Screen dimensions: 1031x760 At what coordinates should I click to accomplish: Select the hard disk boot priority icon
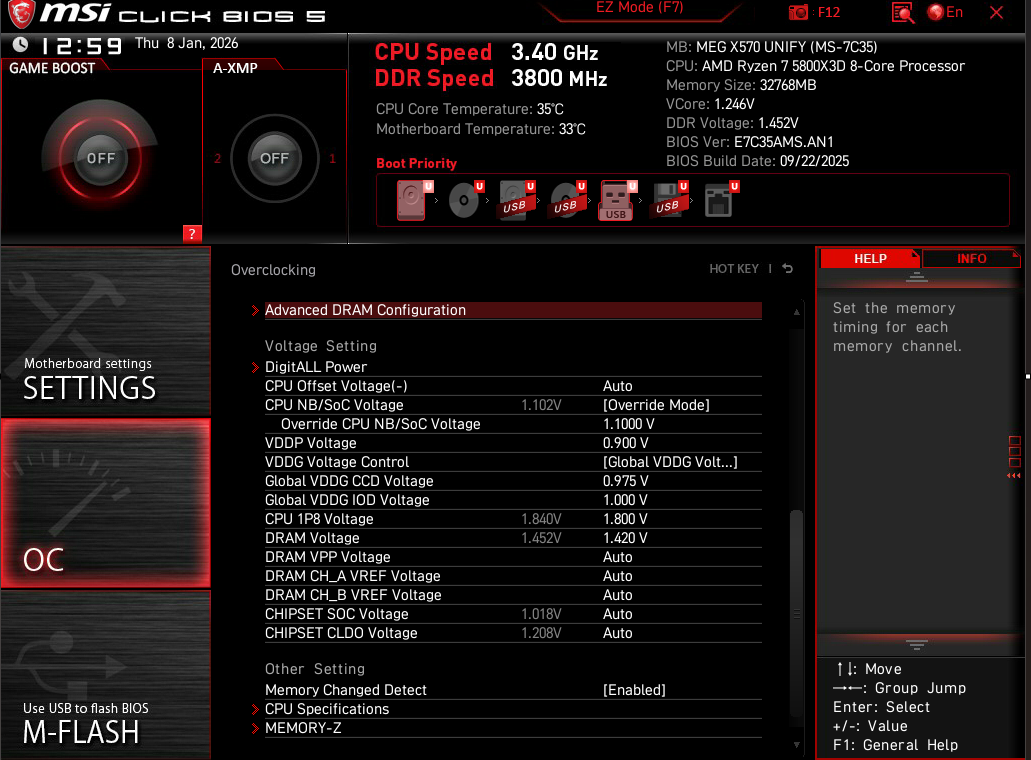[413, 201]
